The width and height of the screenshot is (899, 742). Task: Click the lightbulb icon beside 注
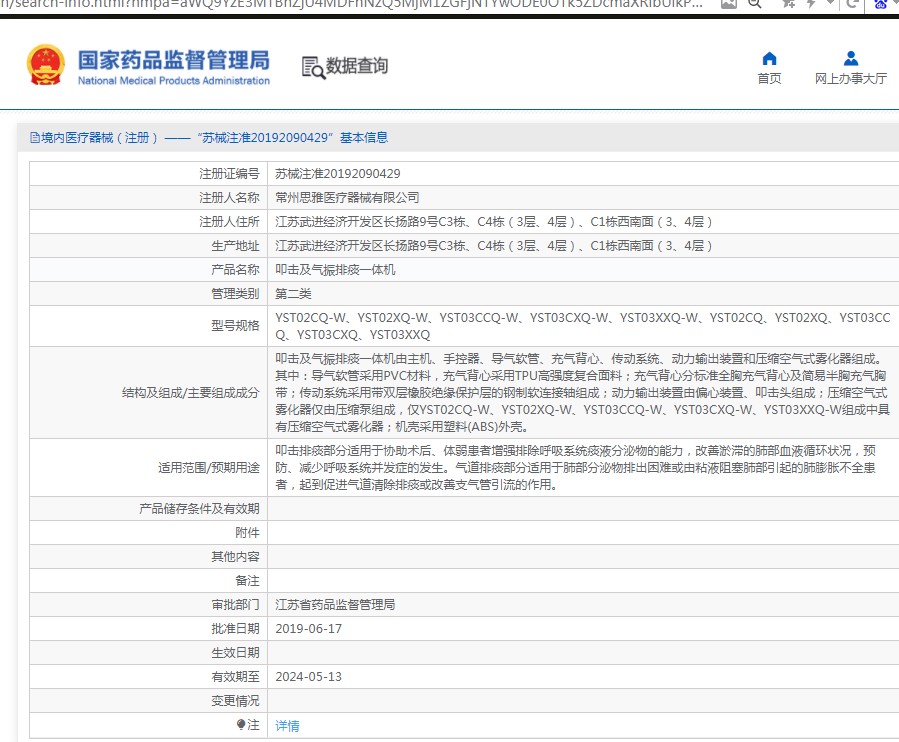coord(241,725)
